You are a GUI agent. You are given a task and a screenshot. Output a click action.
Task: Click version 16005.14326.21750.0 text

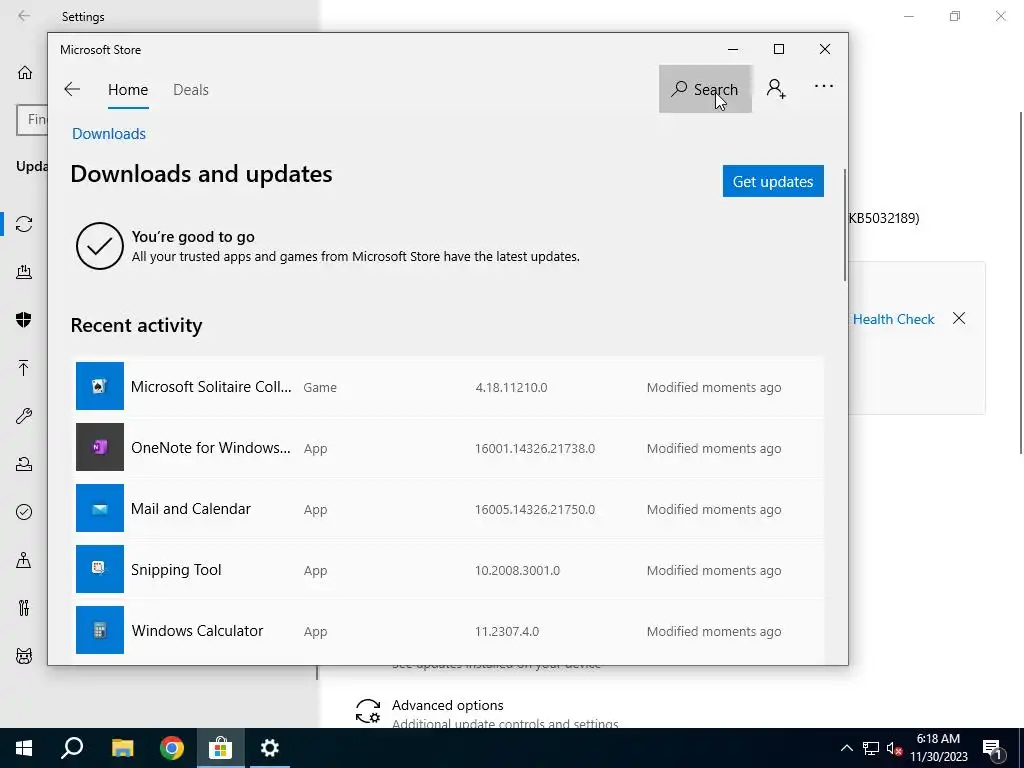tap(535, 509)
